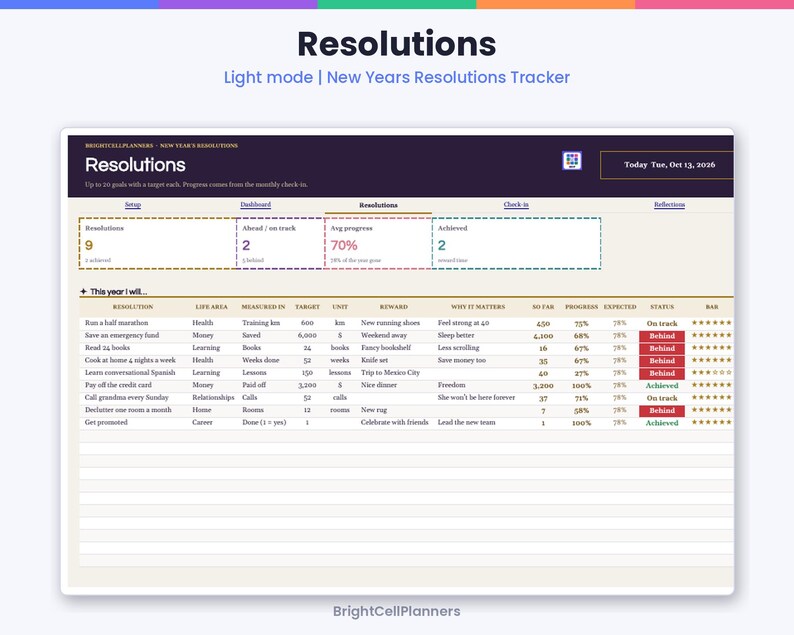
Task: Select the Resolutions tab
Action: (x=378, y=205)
